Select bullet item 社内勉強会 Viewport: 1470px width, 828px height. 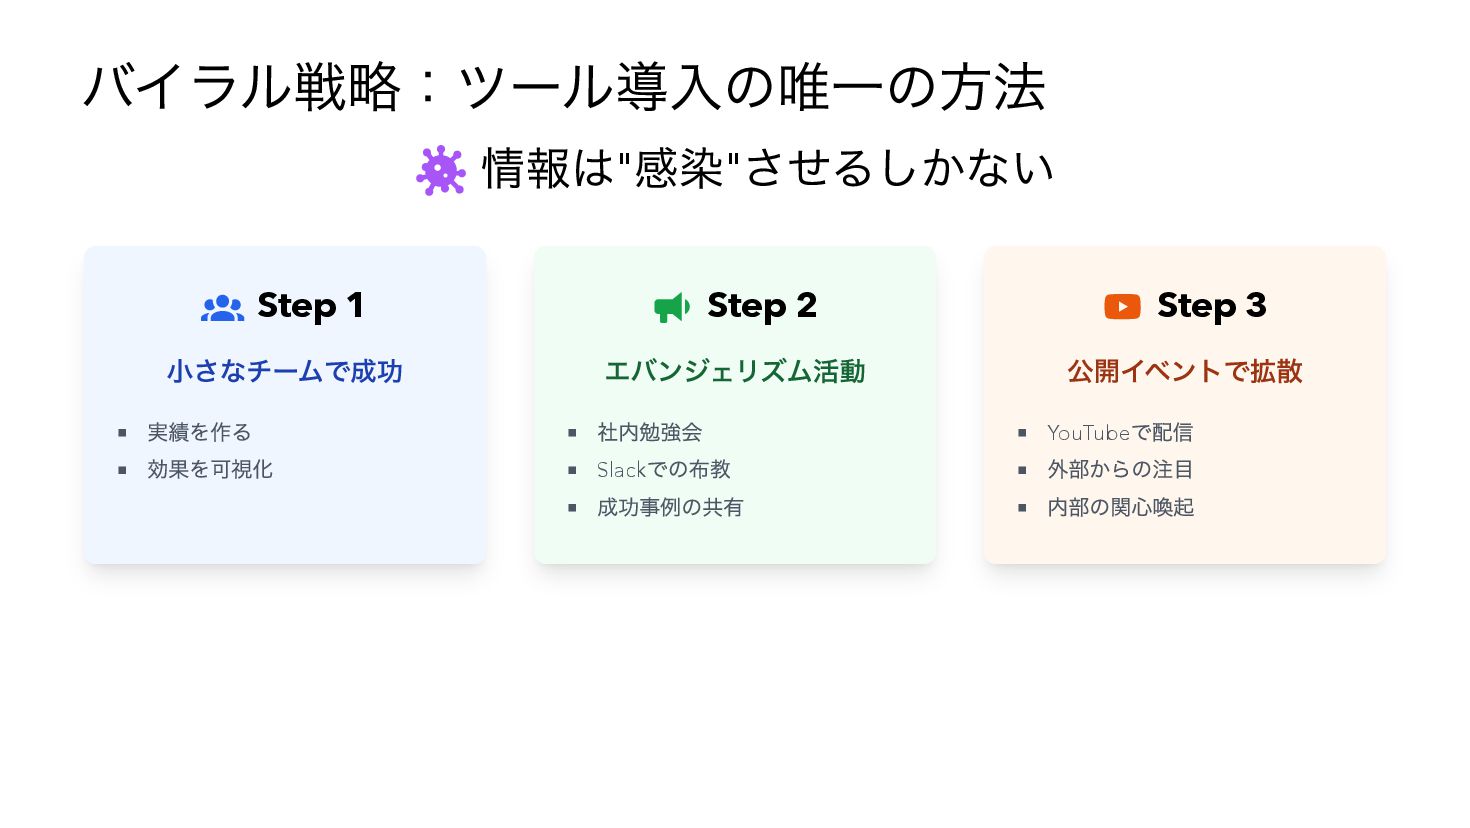(x=649, y=432)
